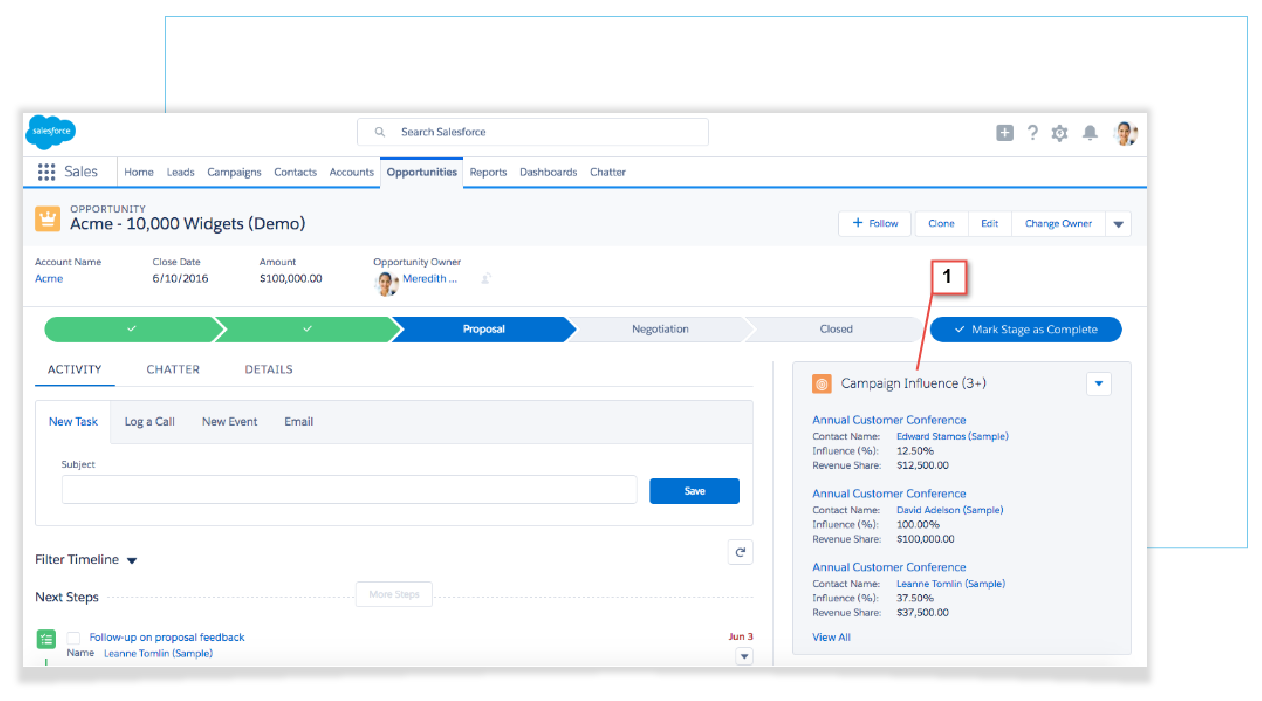Focus the Search Salesforce field
This screenshot has width=1262, height=701.
coord(533,132)
